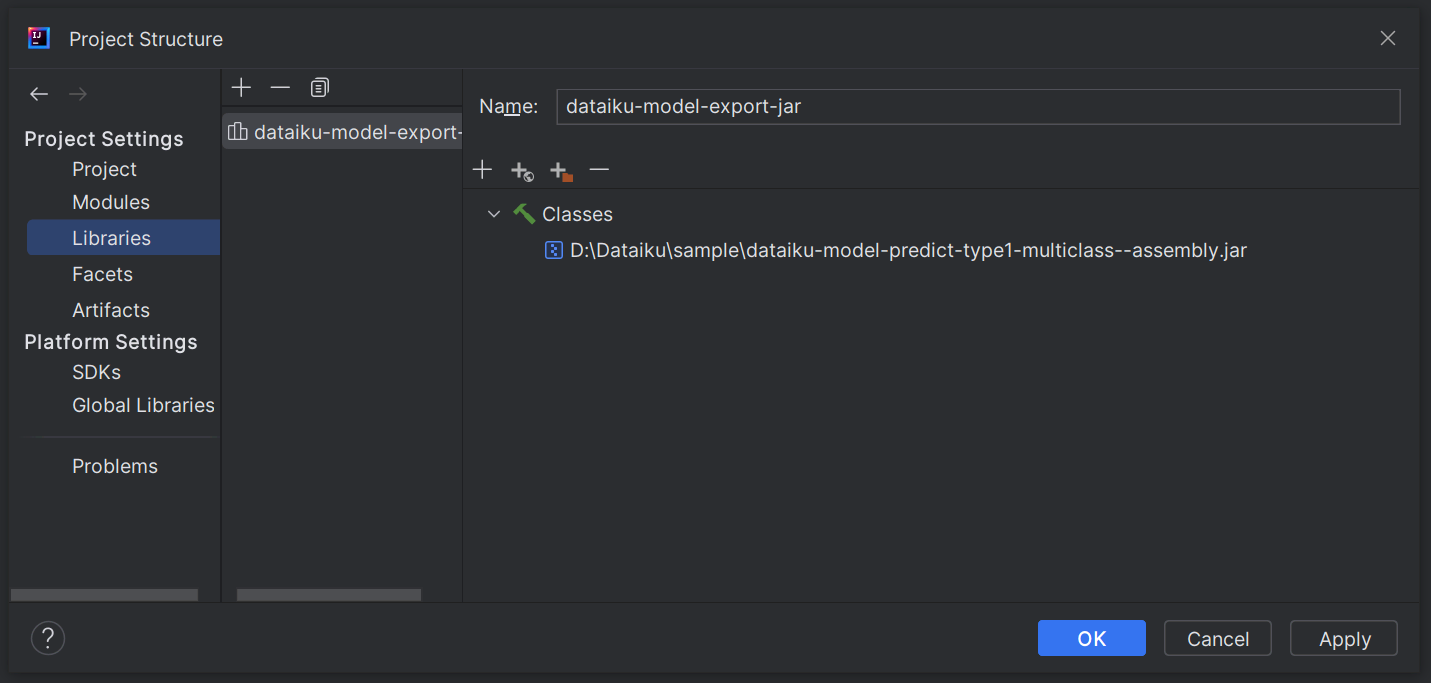Image resolution: width=1431 pixels, height=683 pixels.
Task: Copy the dataiku-model-export-jar library
Action: point(319,87)
